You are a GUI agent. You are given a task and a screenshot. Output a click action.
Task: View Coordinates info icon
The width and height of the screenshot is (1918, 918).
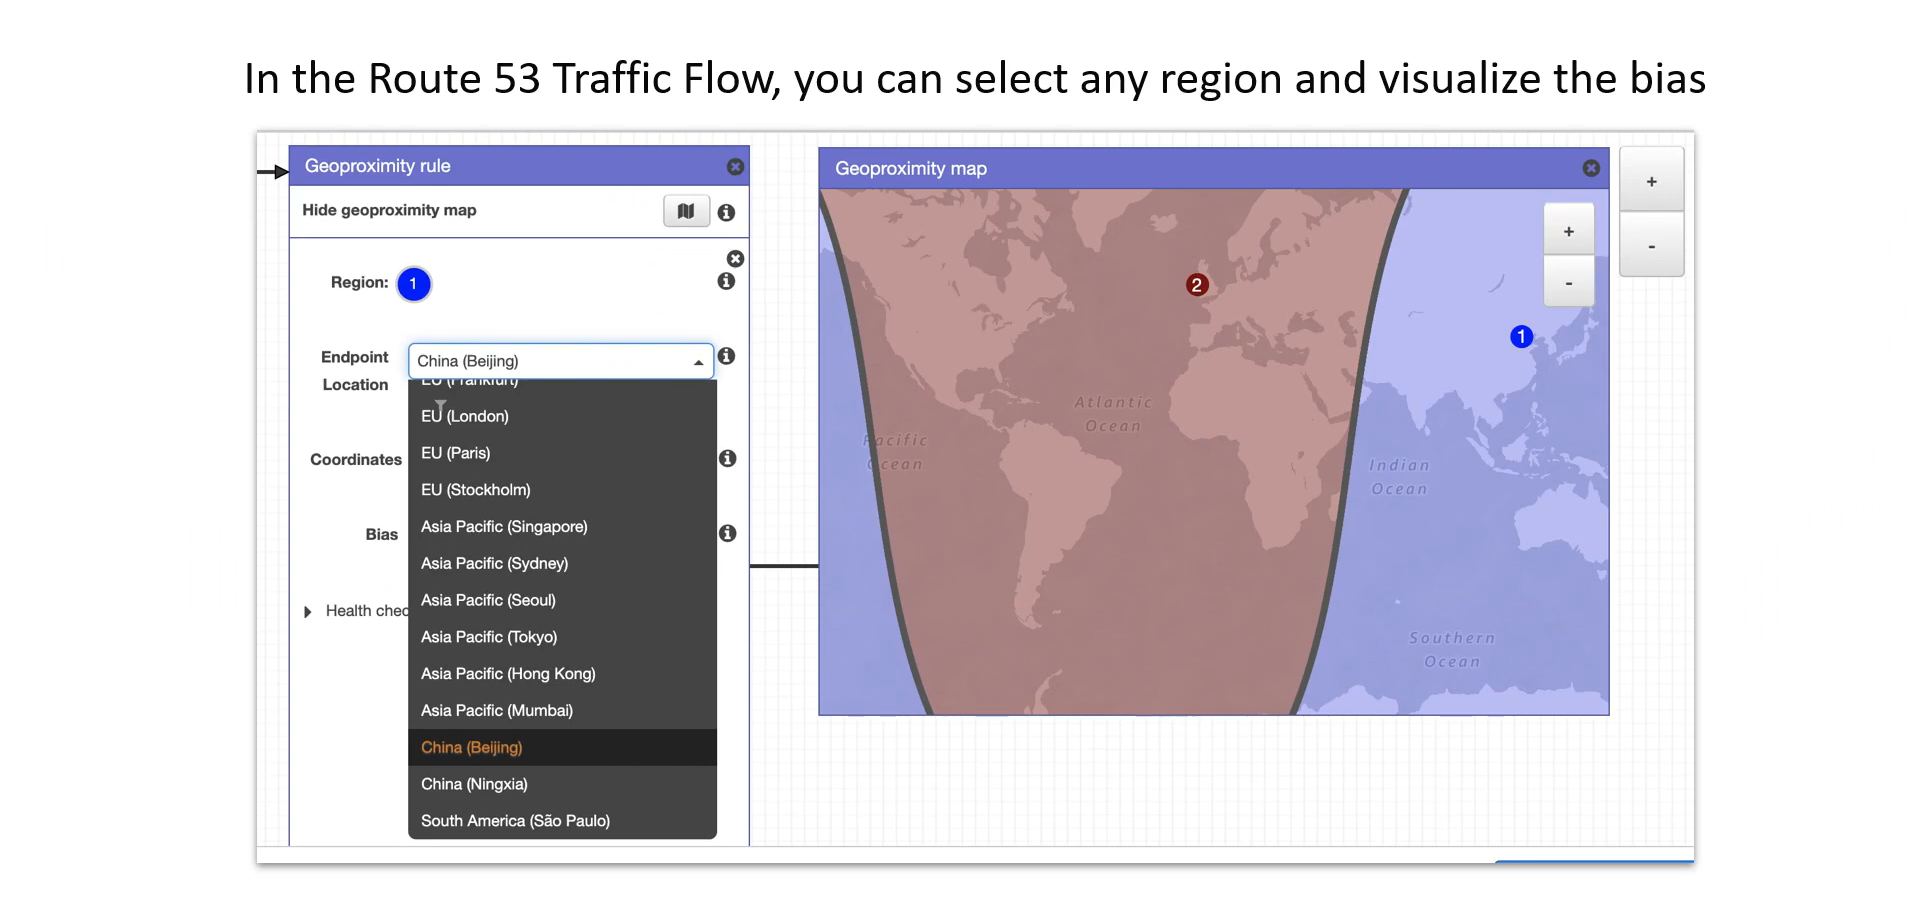pyautogui.click(x=728, y=458)
